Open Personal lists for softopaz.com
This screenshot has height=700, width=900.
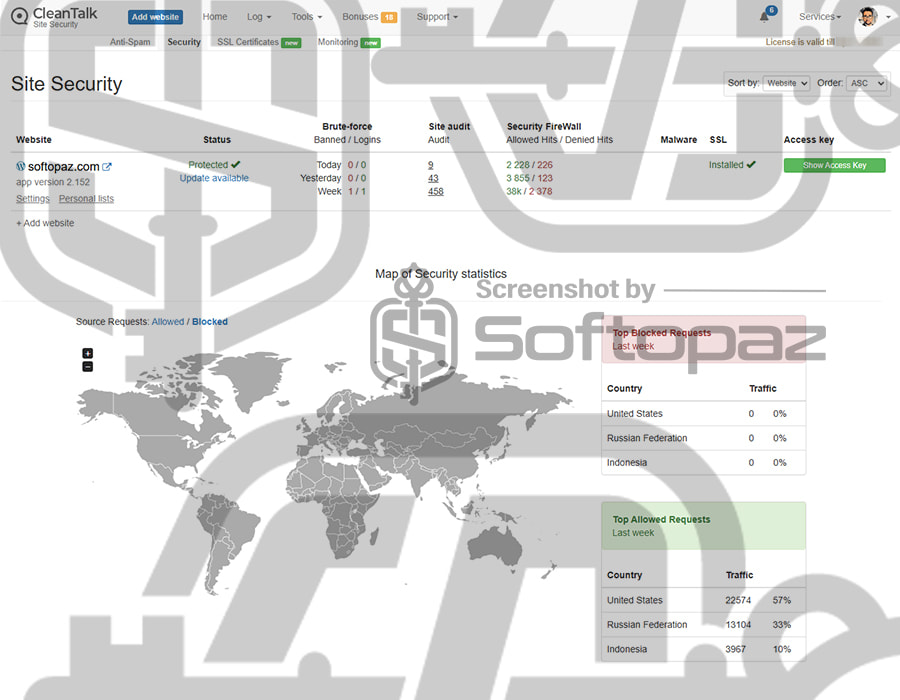(86, 199)
